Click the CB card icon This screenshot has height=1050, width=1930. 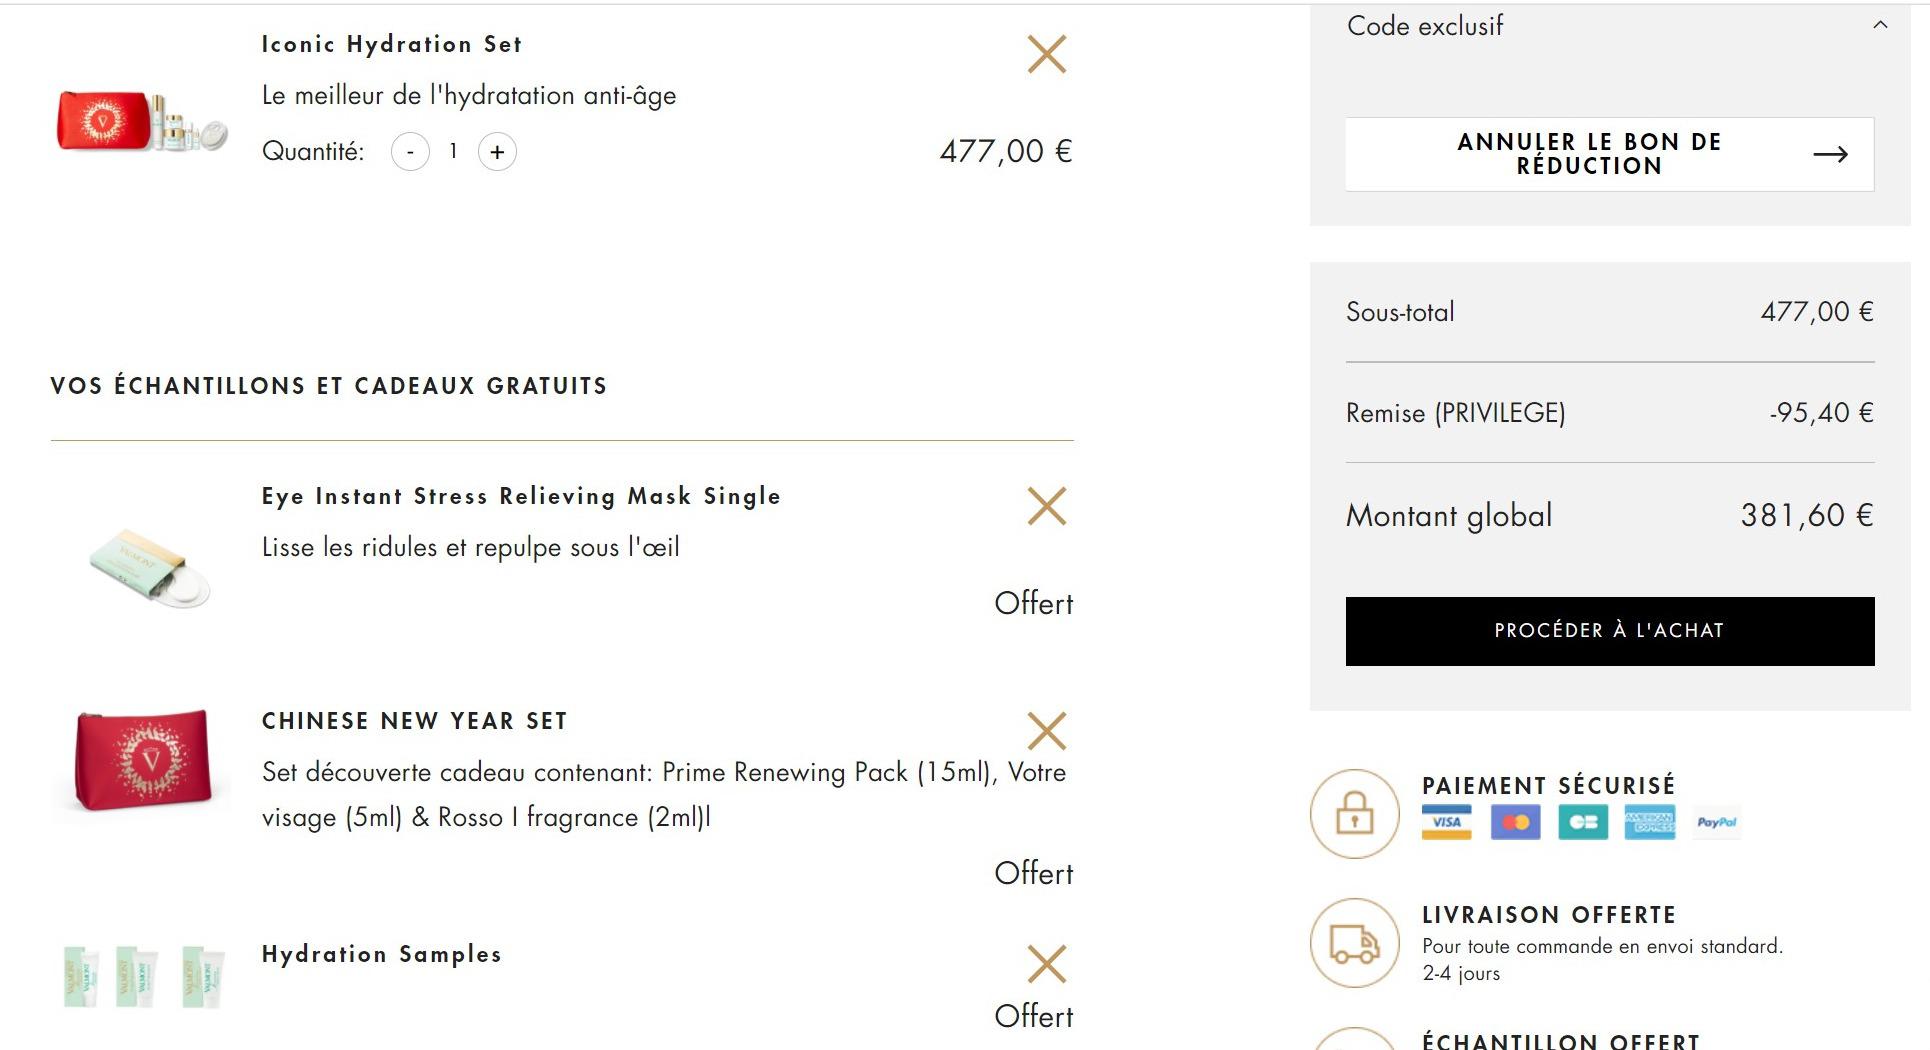point(1583,822)
